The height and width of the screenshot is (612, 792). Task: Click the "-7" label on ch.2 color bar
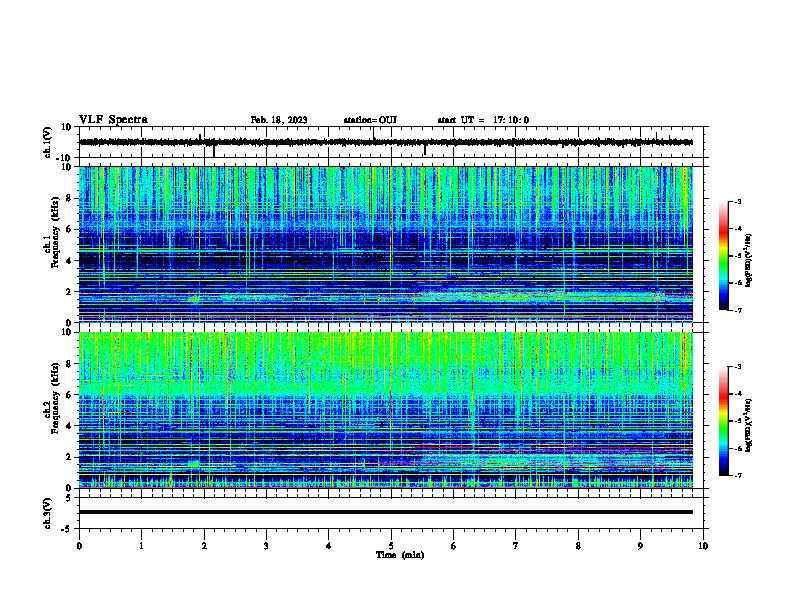pyautogui.click(x=737, y=475)
